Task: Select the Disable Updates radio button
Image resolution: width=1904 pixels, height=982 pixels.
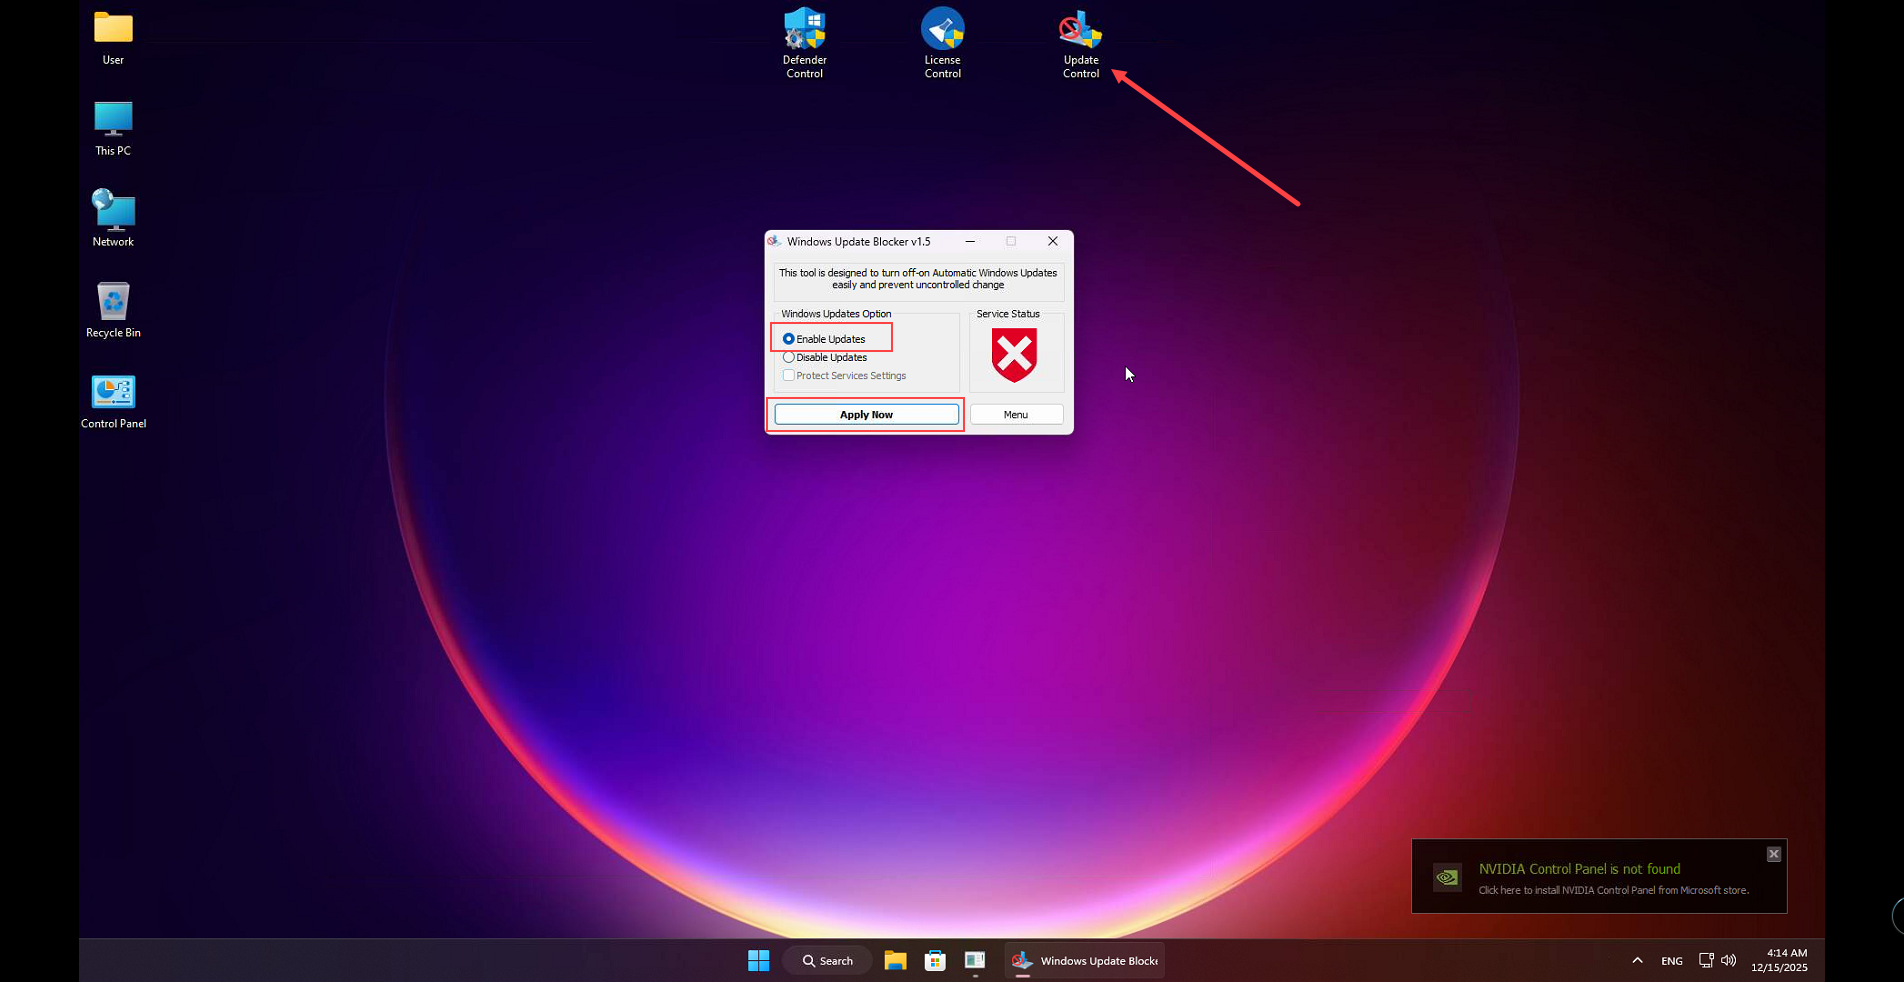Action: 789,357
